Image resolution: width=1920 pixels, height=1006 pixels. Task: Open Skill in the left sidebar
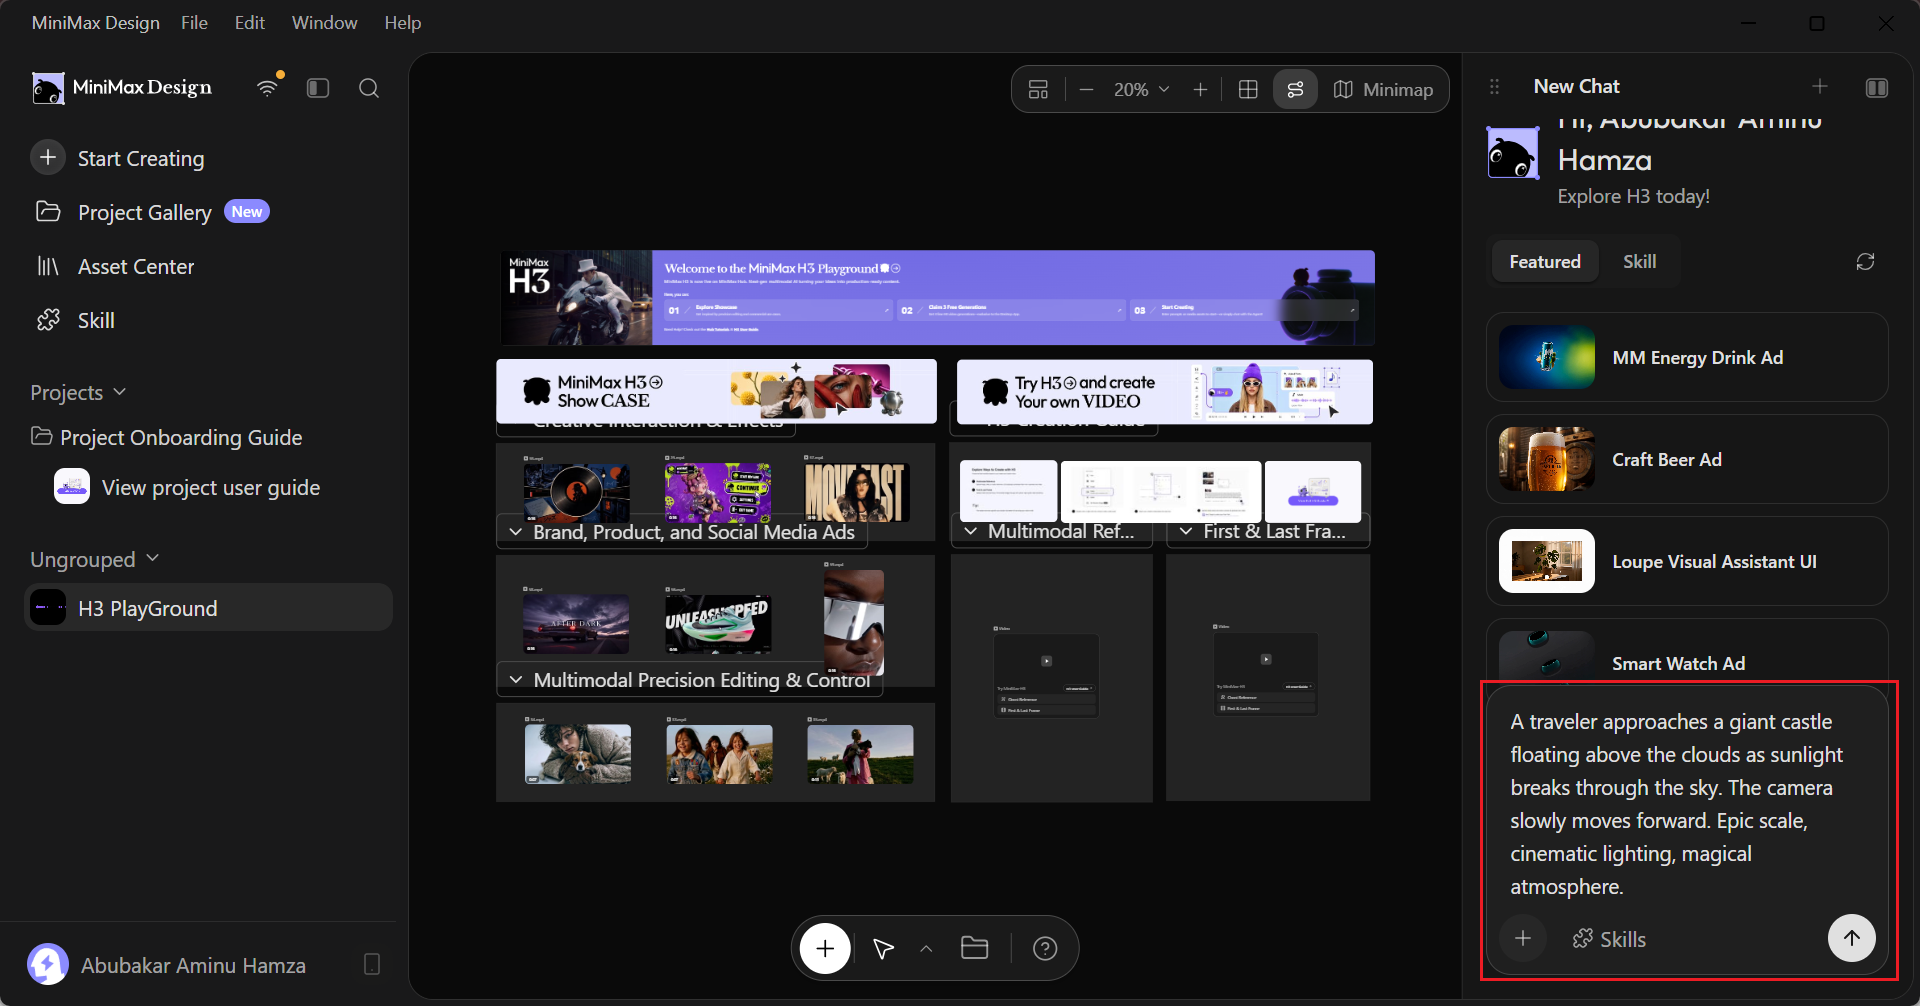coord(76,320)
